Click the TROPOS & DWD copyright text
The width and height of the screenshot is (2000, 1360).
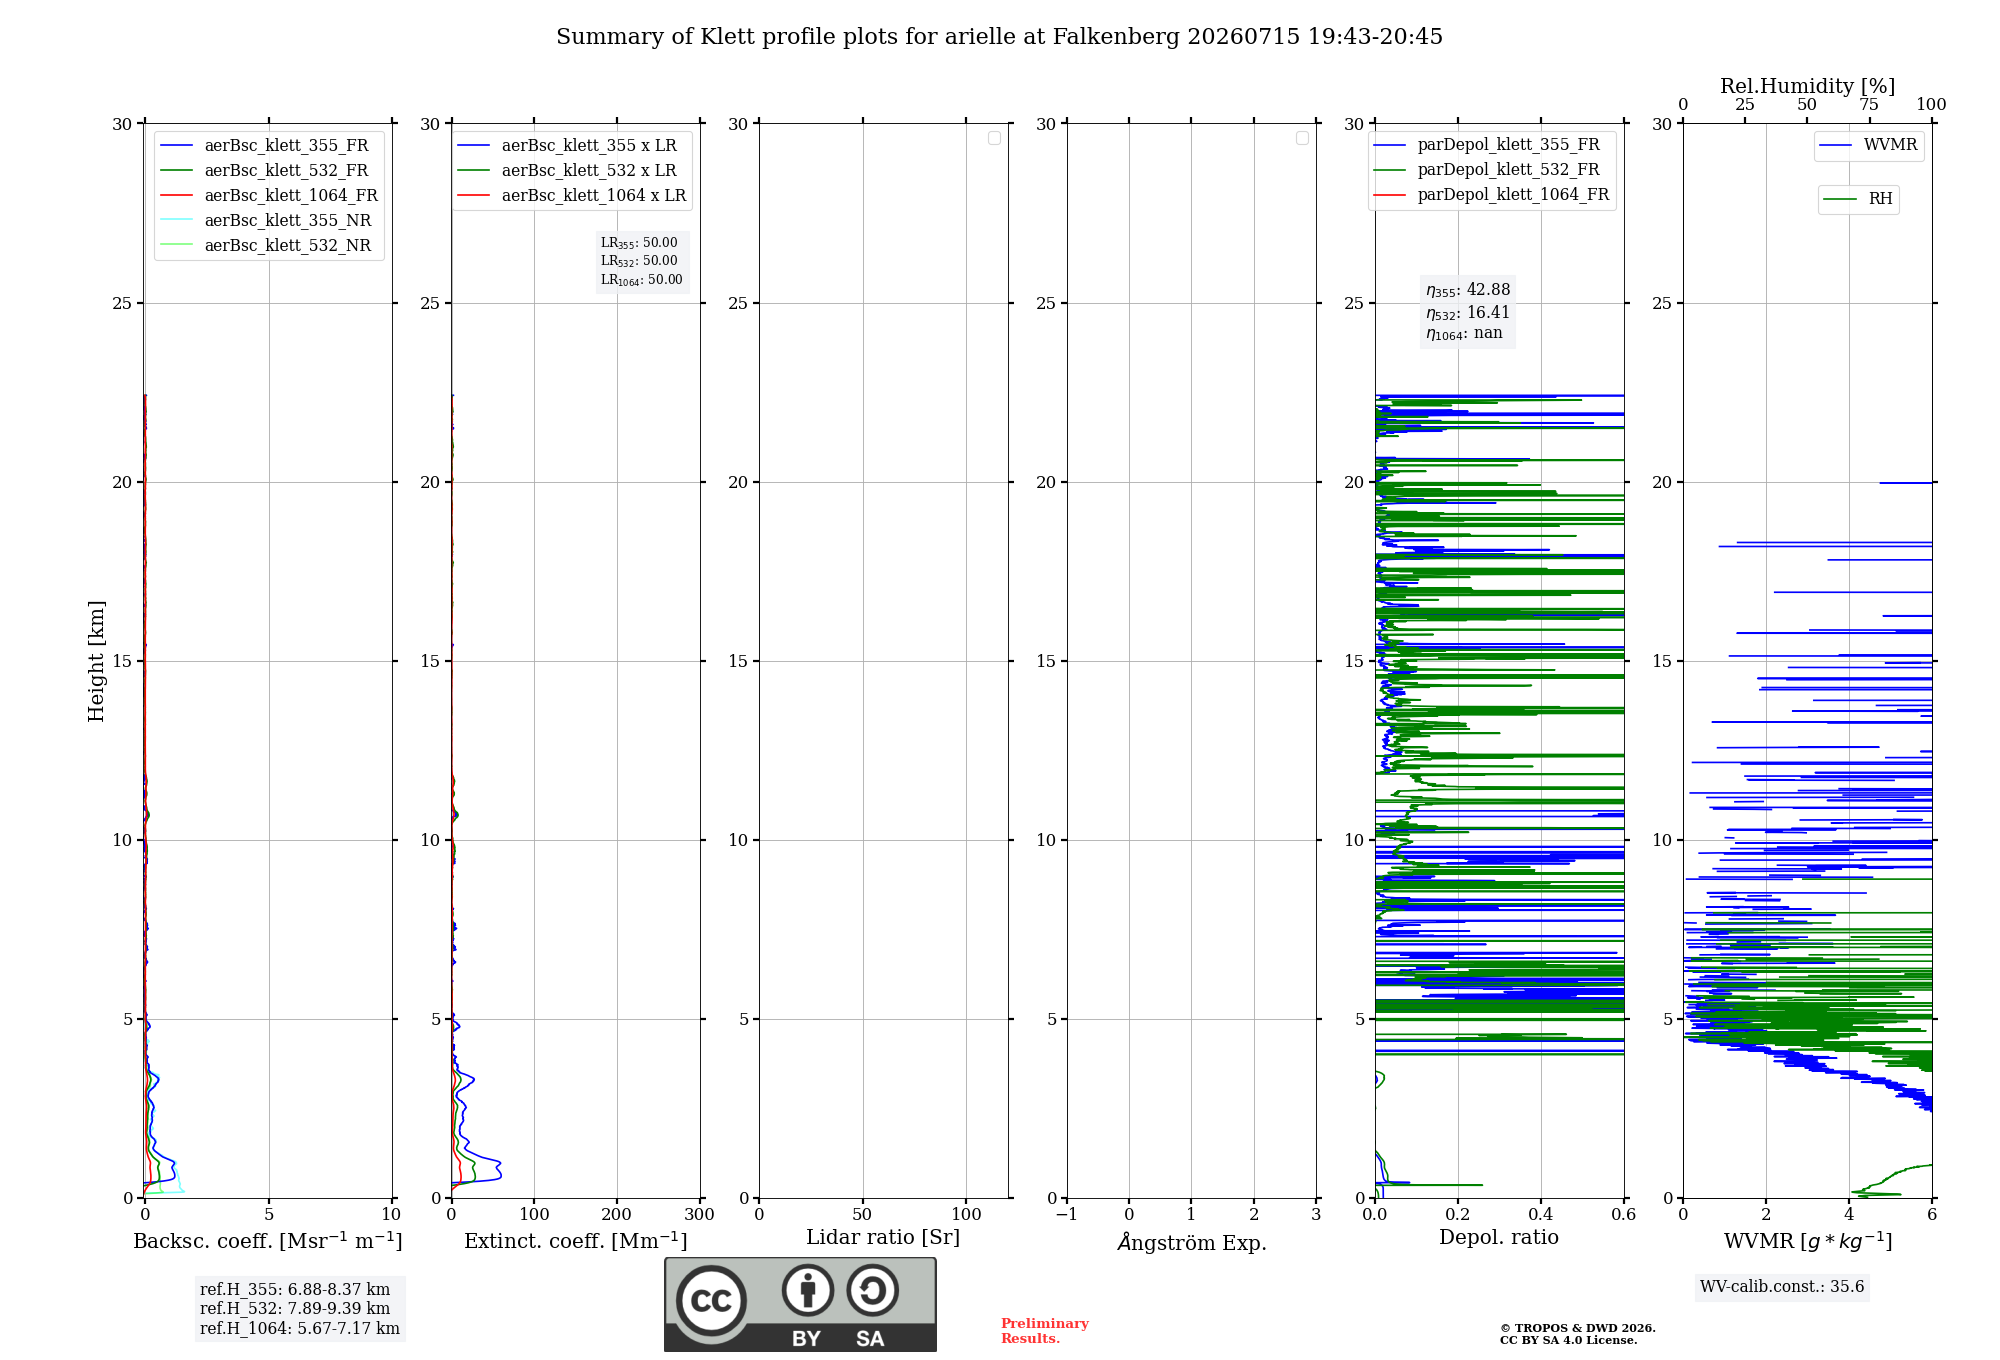pos(1577,1334)
